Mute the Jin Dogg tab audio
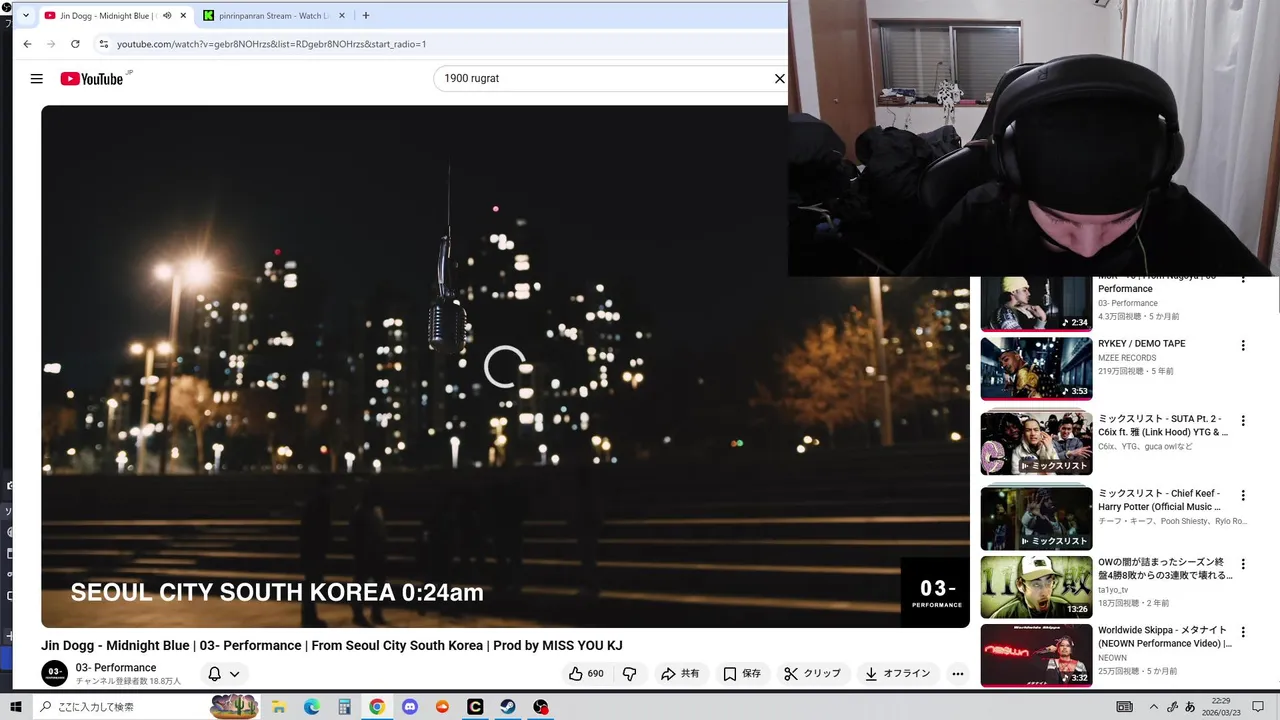The width and height of the screenshot is (1280, 720). [x=167, y=16]
